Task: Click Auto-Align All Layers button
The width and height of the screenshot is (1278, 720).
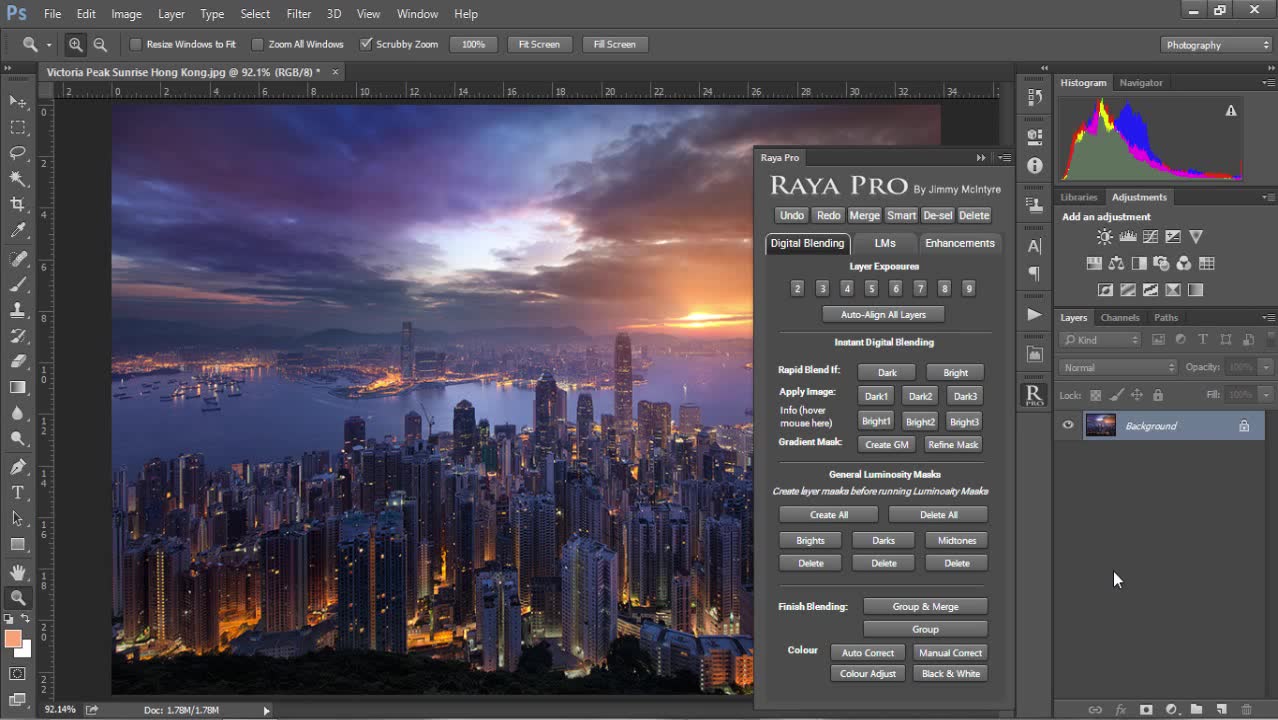Action: (x=883, y=314)
